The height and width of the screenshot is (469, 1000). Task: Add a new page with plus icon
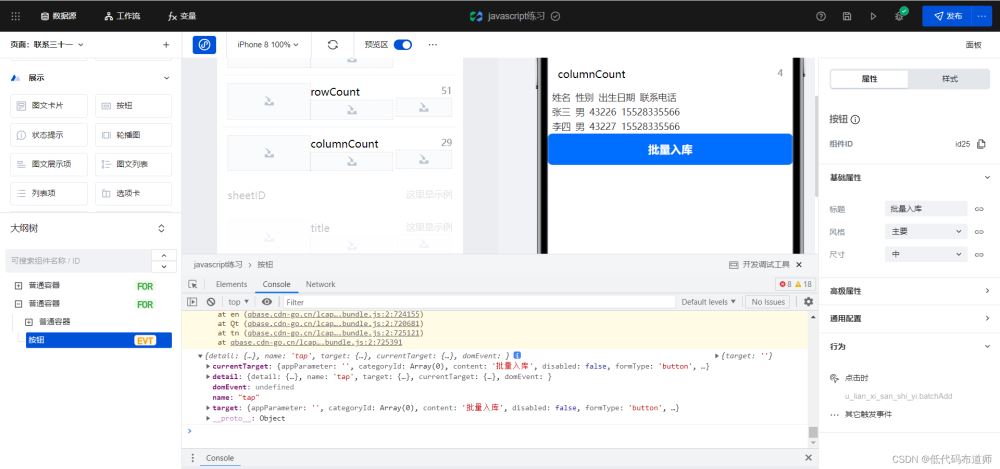[166, 45]
